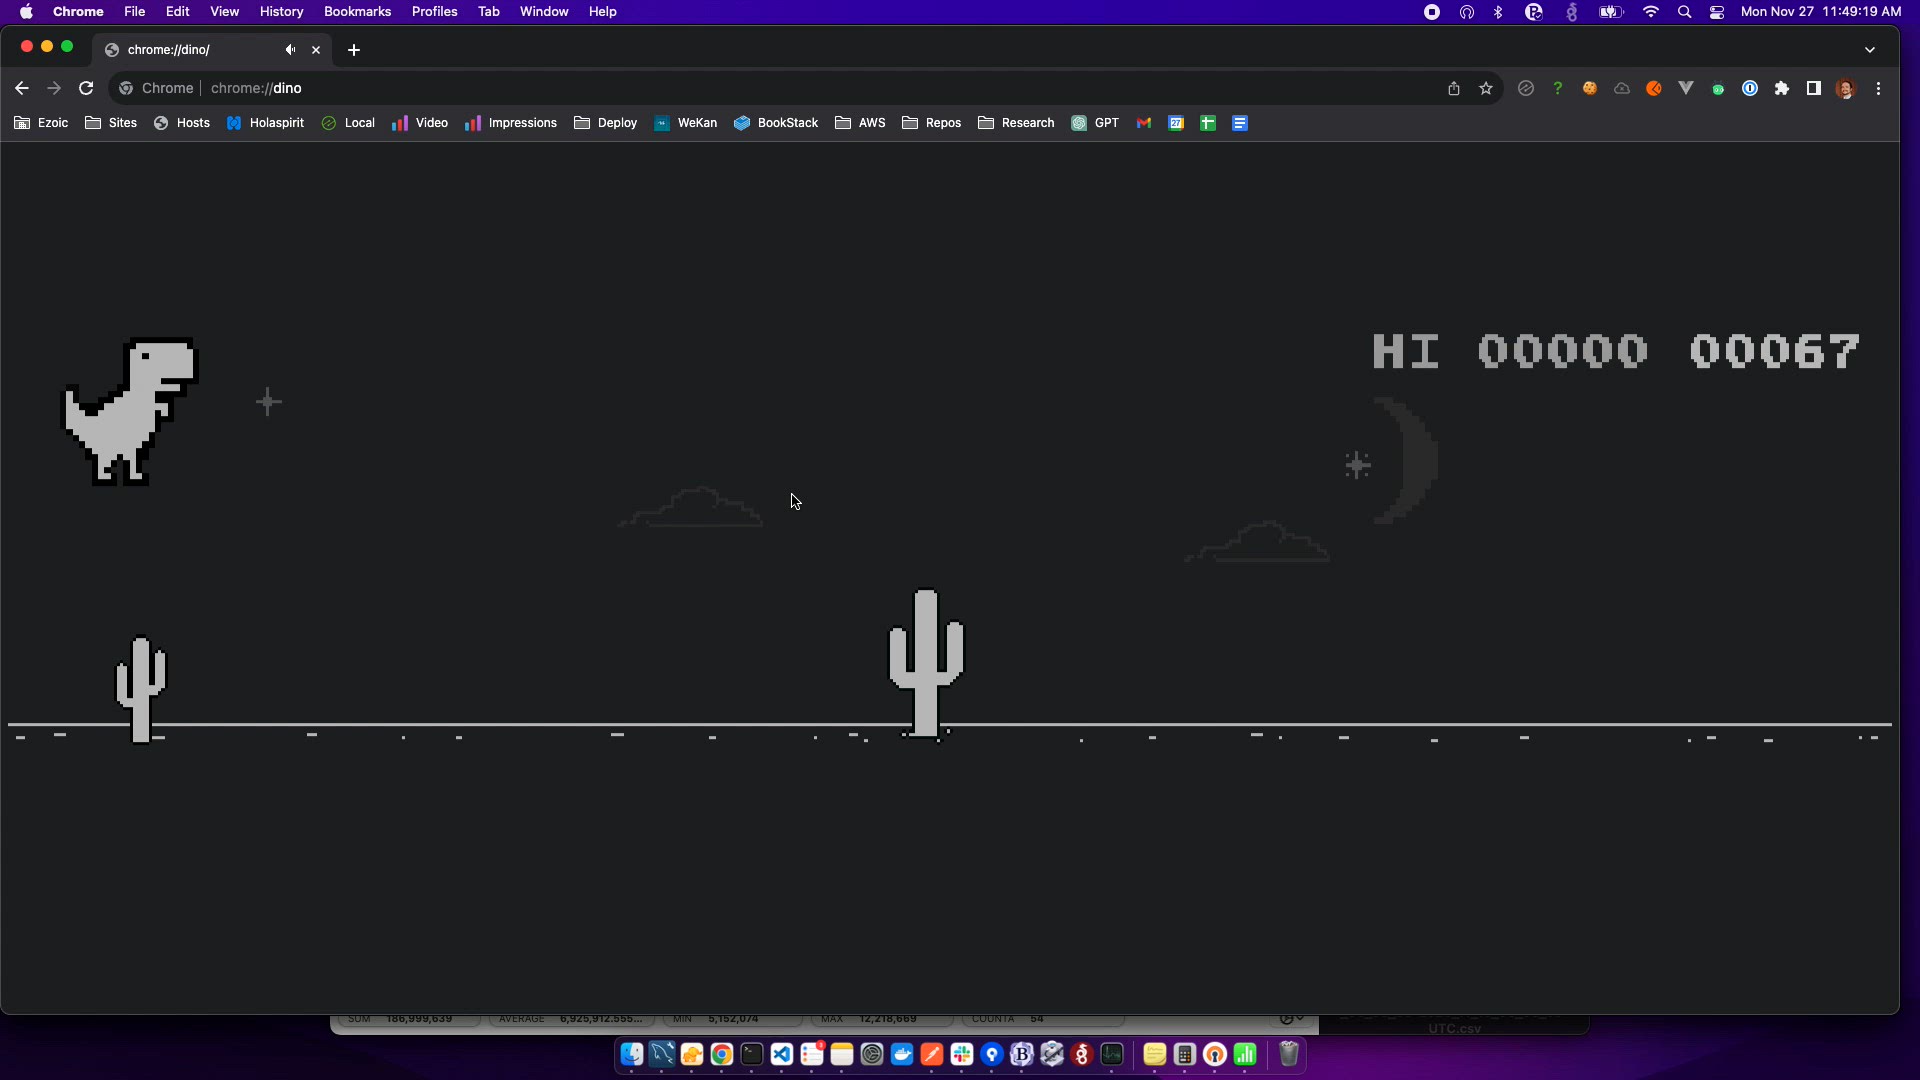Open the BookStack bookmark
This screenshot has width=1920, height=1080.
click(776, 123)
